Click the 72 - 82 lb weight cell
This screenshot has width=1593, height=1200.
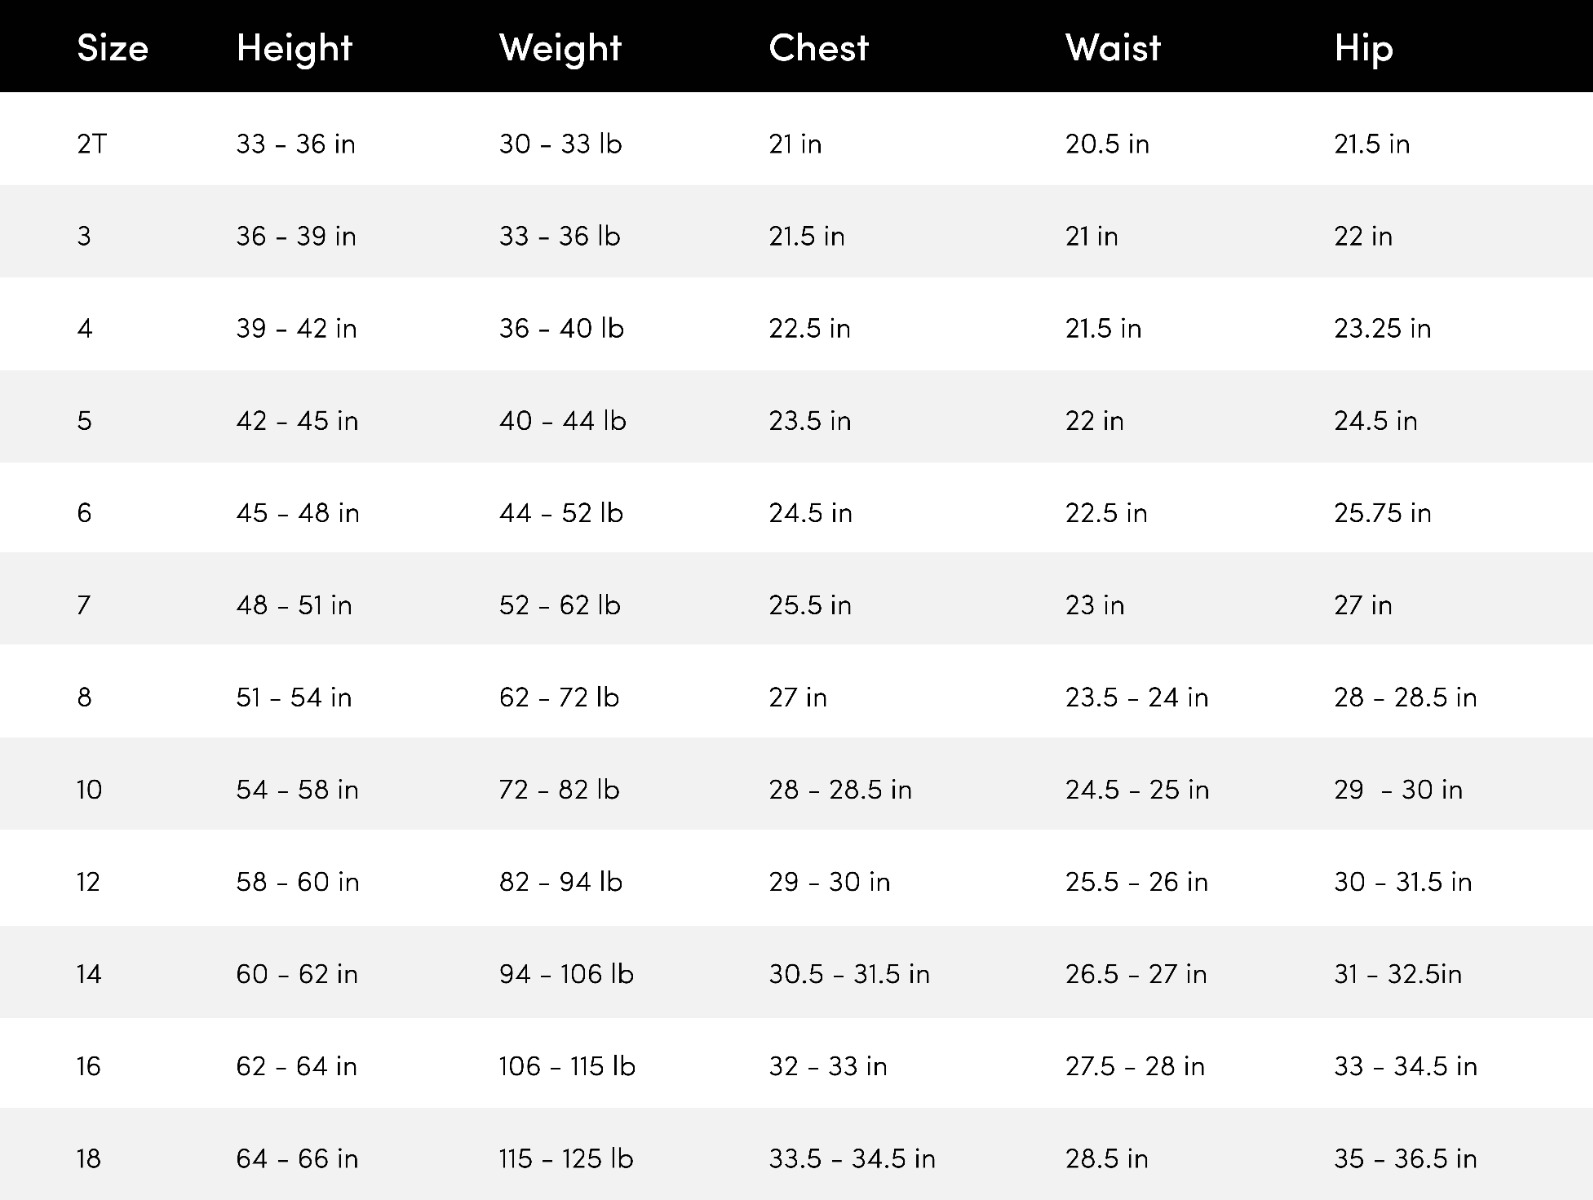coord(559,790)
